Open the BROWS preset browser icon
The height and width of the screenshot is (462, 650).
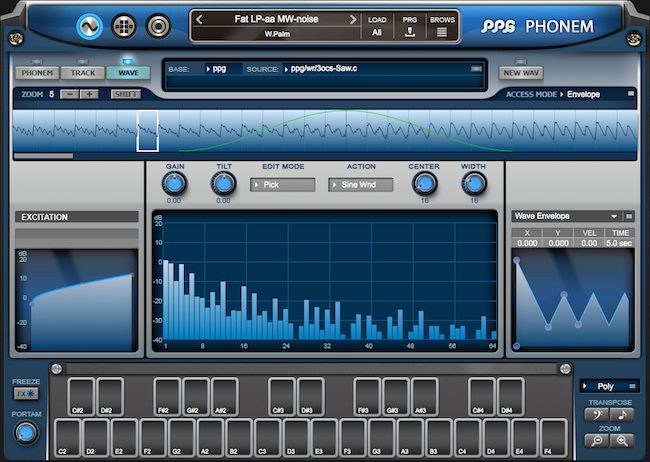[x=442, y=32]
